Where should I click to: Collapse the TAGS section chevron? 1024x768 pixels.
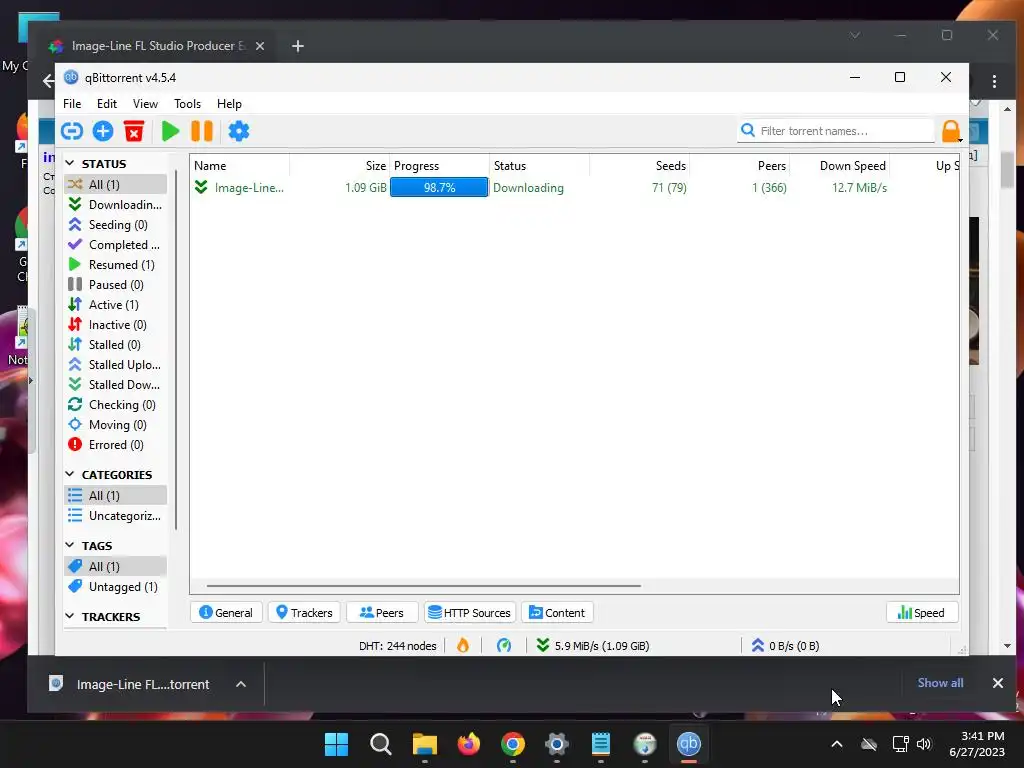(70, 545)
